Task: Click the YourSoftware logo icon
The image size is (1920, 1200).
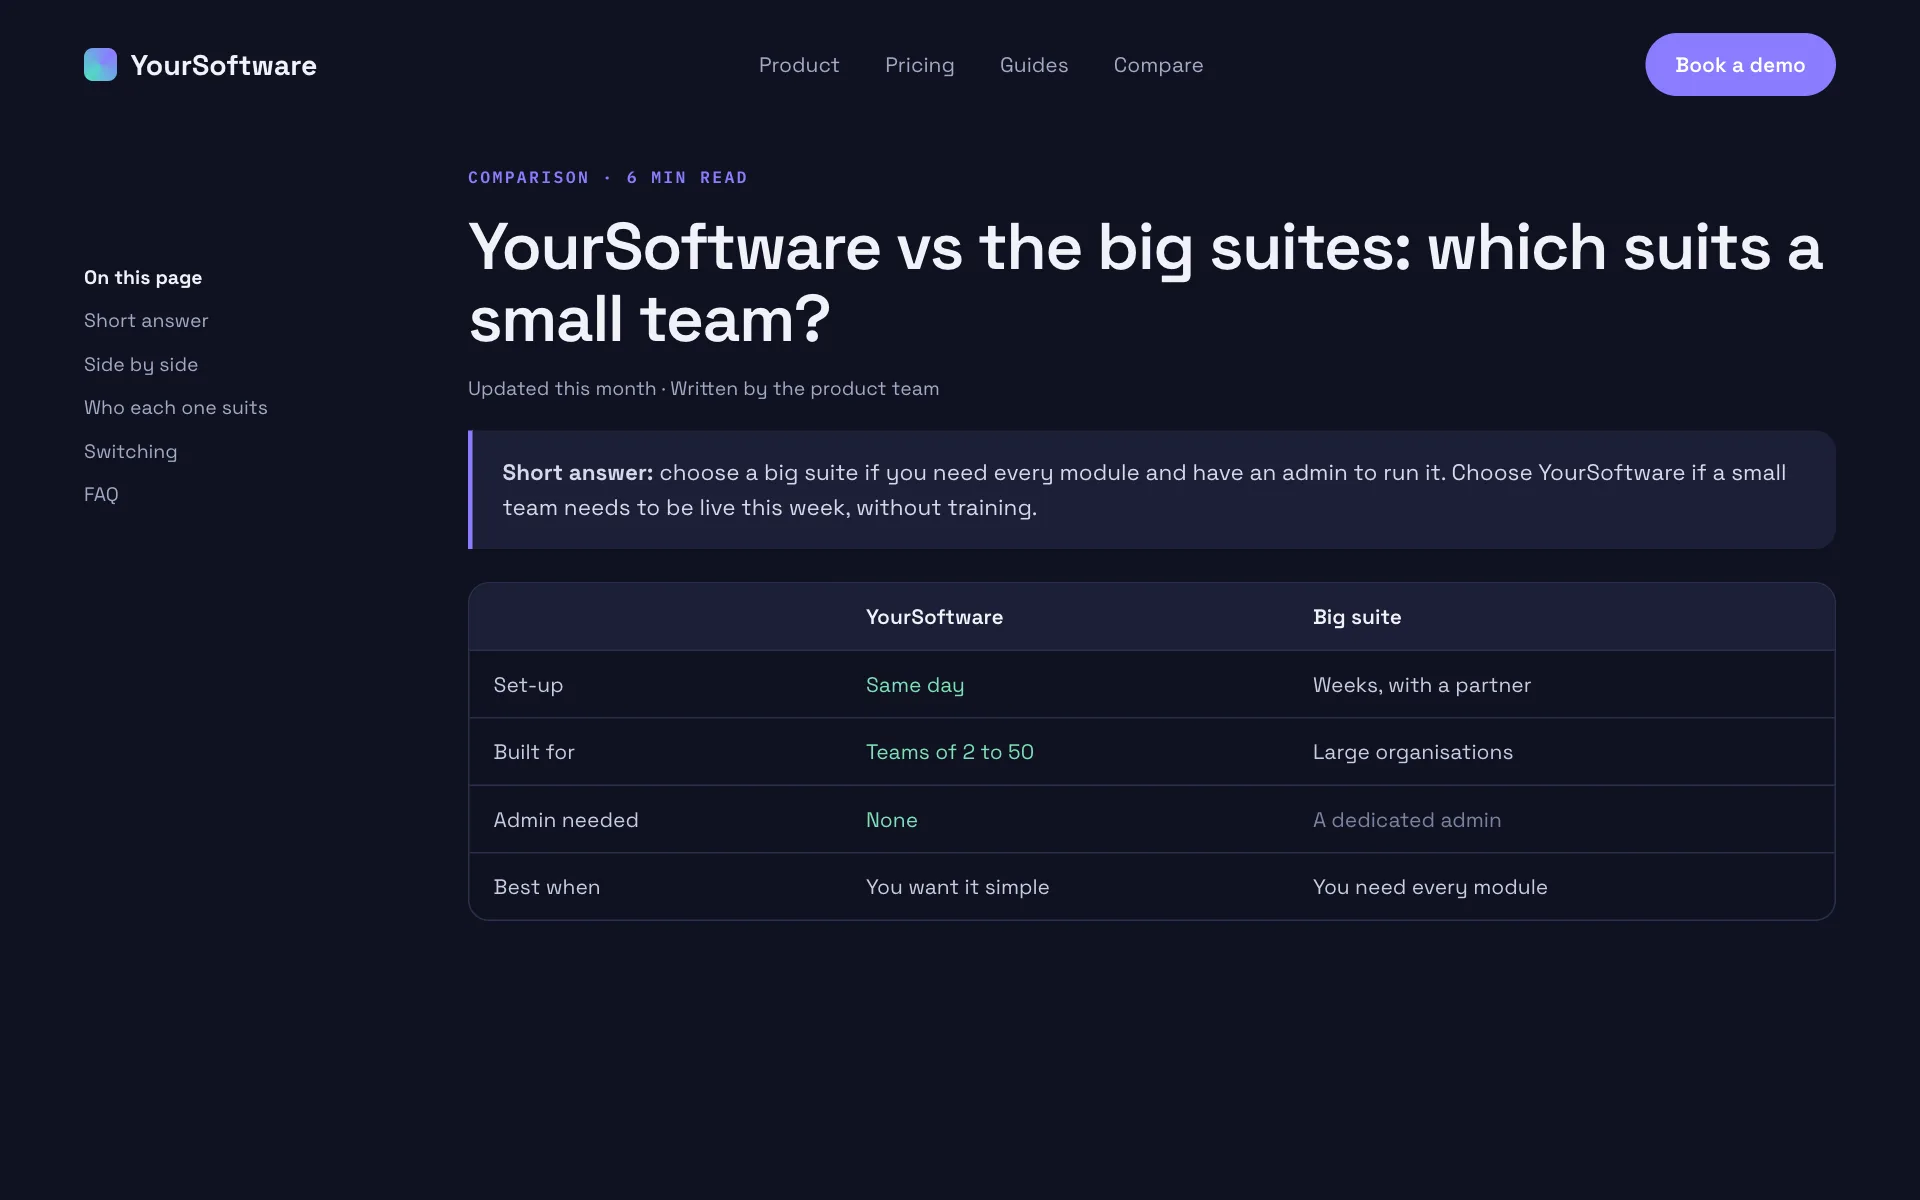Action: coord(100,65)
